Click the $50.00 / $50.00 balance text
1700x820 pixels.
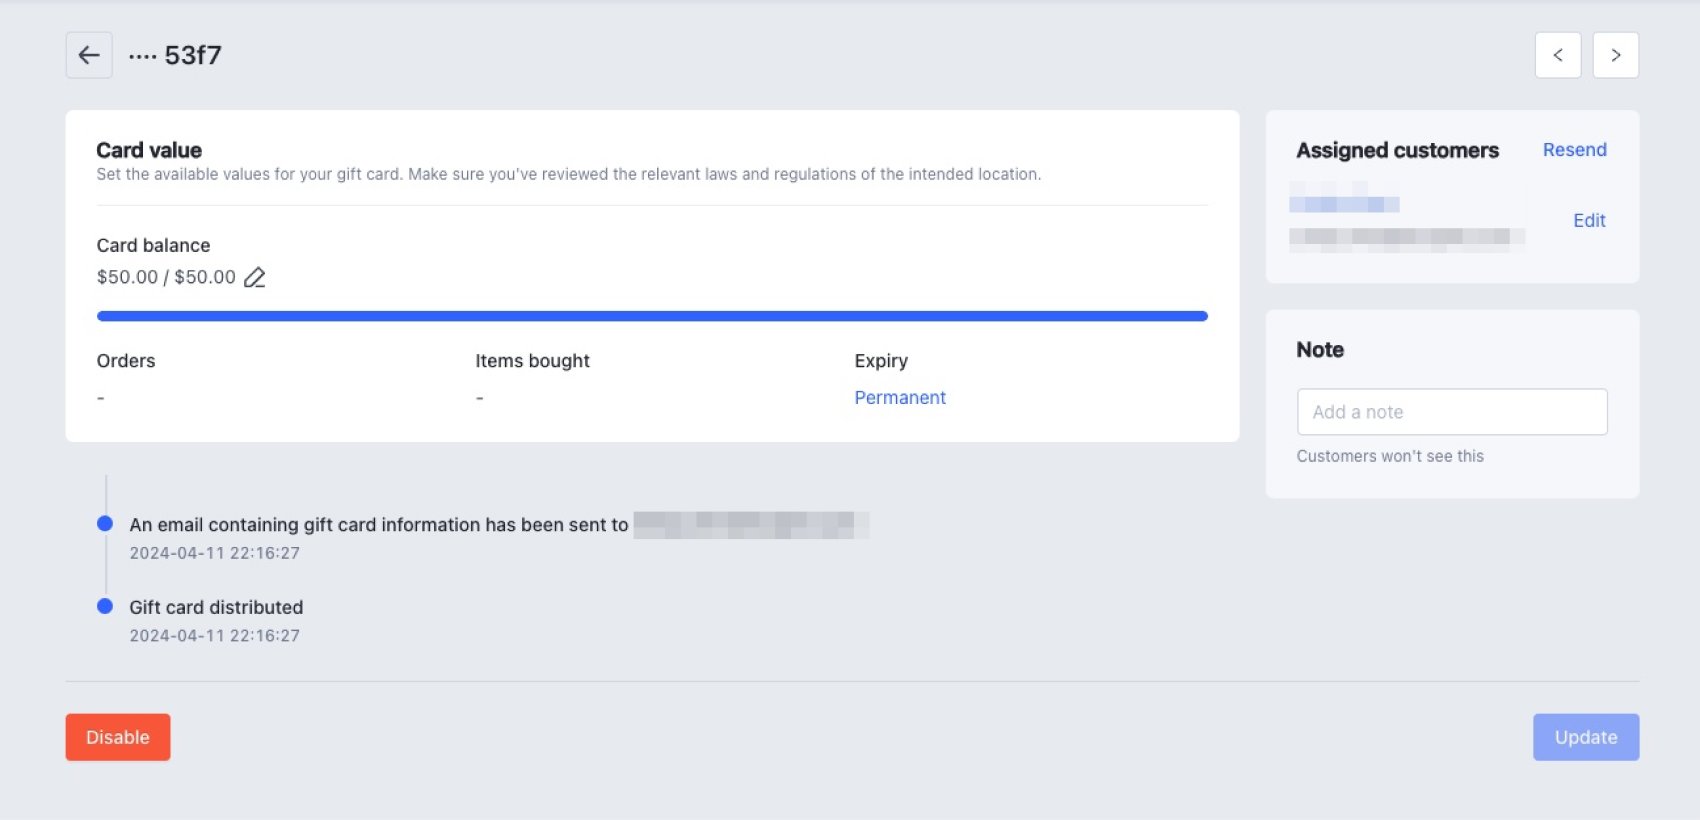[166, 277]
